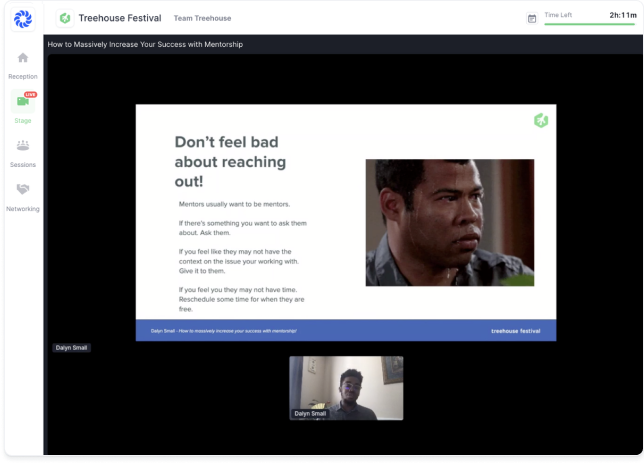The image size is (644, 464).
Task: Click the Treehouse Festival event title
Action: coord(120,18)
